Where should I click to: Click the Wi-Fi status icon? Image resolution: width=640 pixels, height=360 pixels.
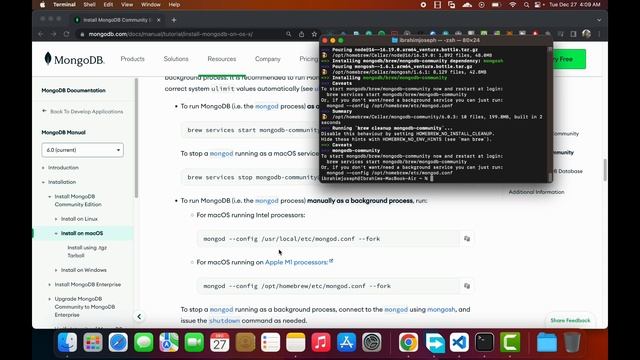tap(513, 5)
